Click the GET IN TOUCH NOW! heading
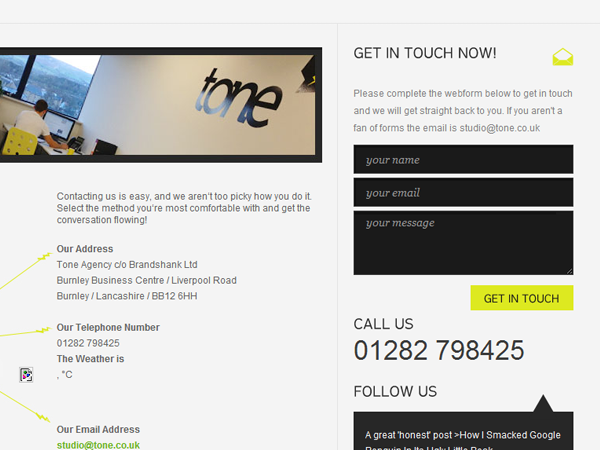The image size is (600, 450). click(425, 53)
